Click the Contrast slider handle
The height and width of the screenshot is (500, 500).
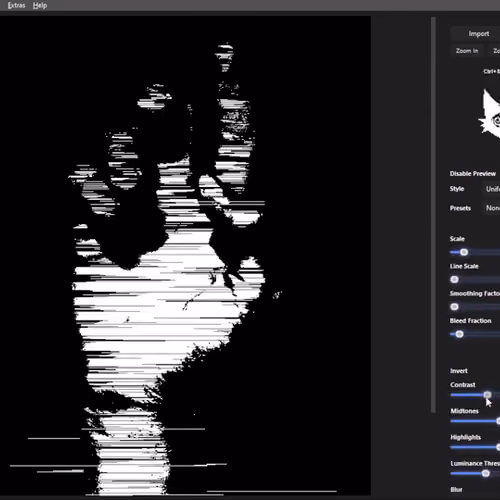click(x=487, y=395)
